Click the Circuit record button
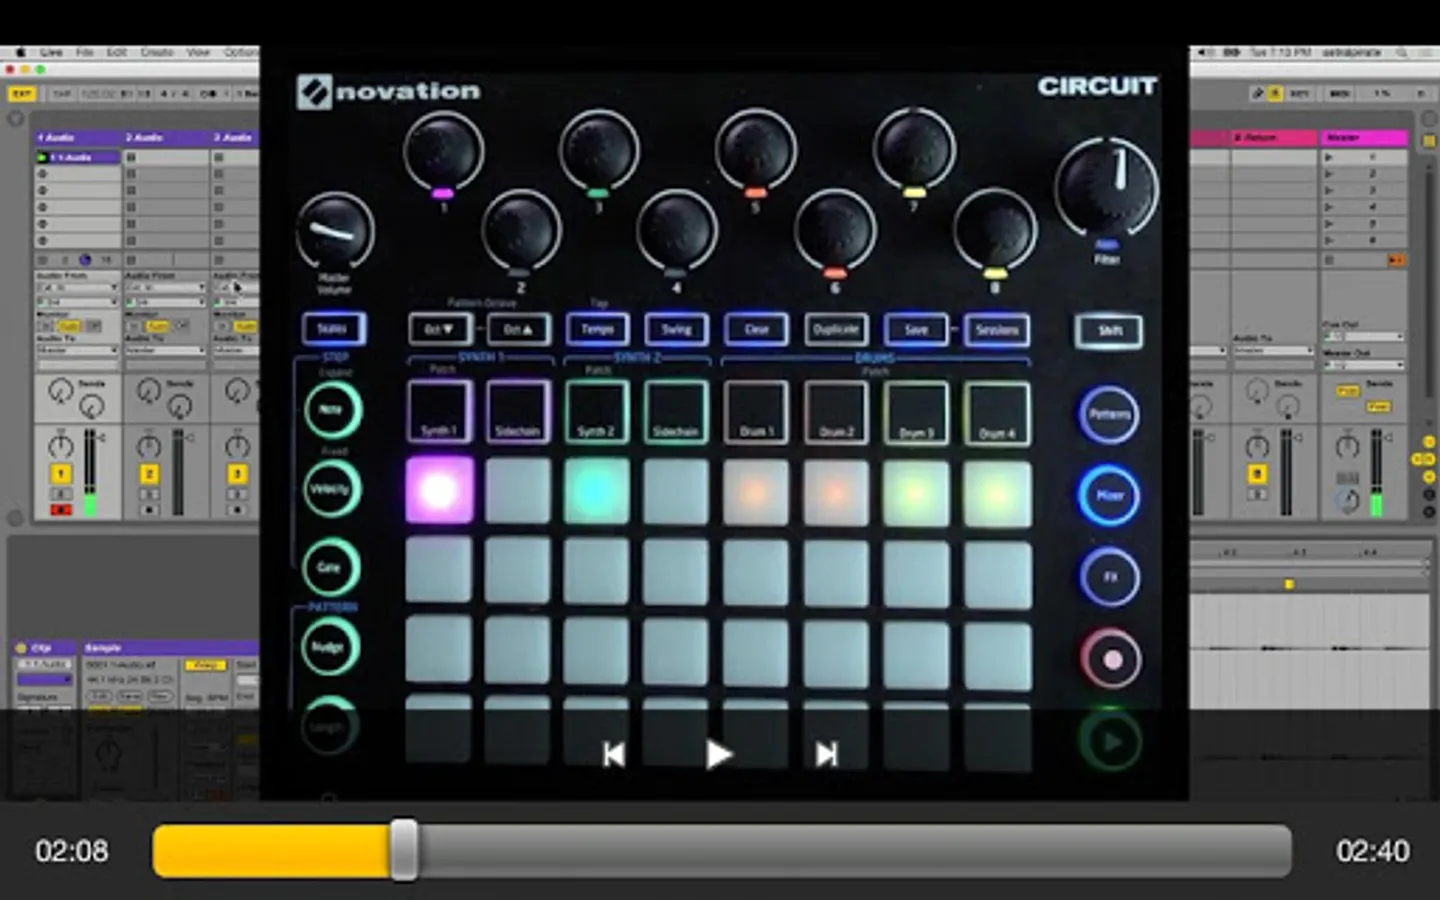The width and height of the screenshot is (1440, 900). tap(1110, 659)
